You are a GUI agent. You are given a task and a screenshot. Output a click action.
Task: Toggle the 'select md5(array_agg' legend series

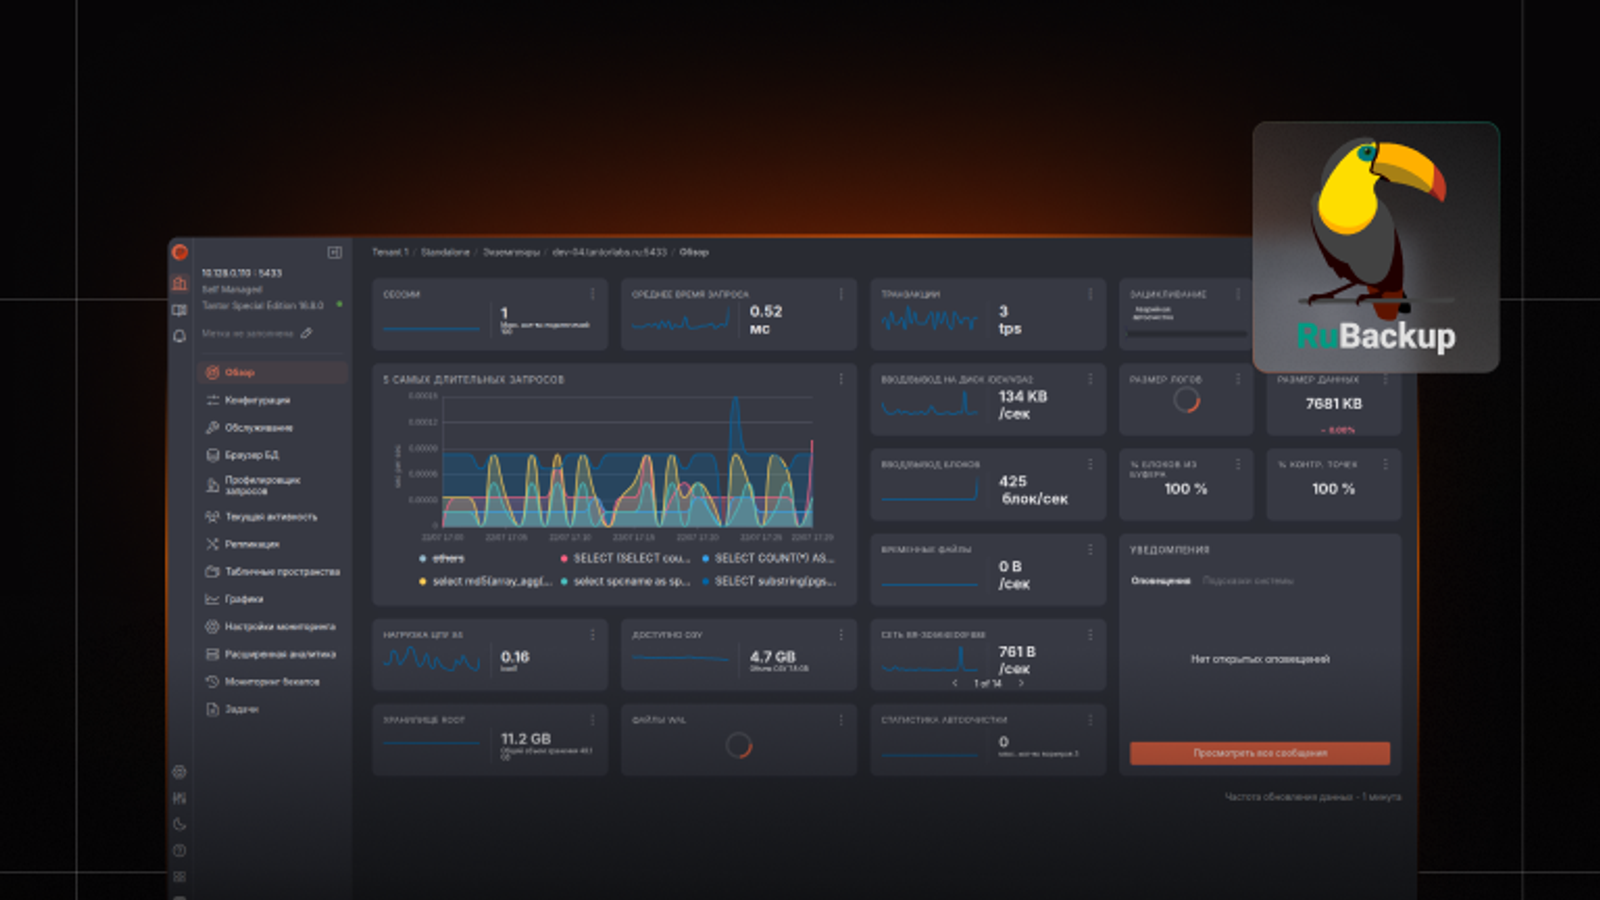pyautogui.click(x=485, y=581)
